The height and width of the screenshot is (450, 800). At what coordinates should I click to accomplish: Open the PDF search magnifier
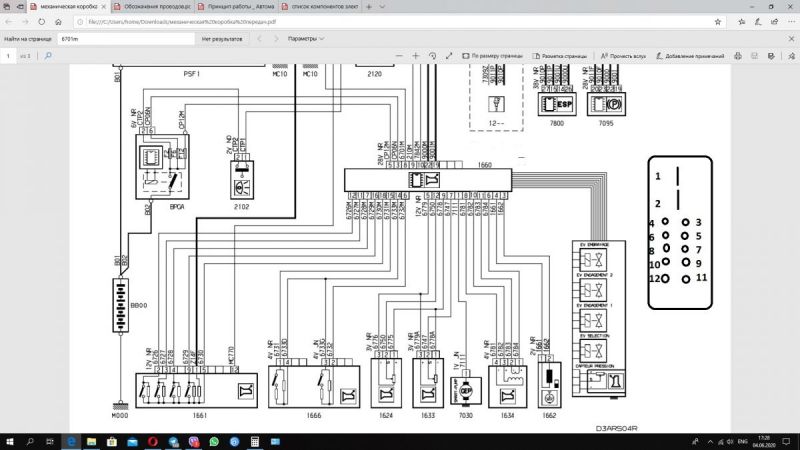[48, 56]
